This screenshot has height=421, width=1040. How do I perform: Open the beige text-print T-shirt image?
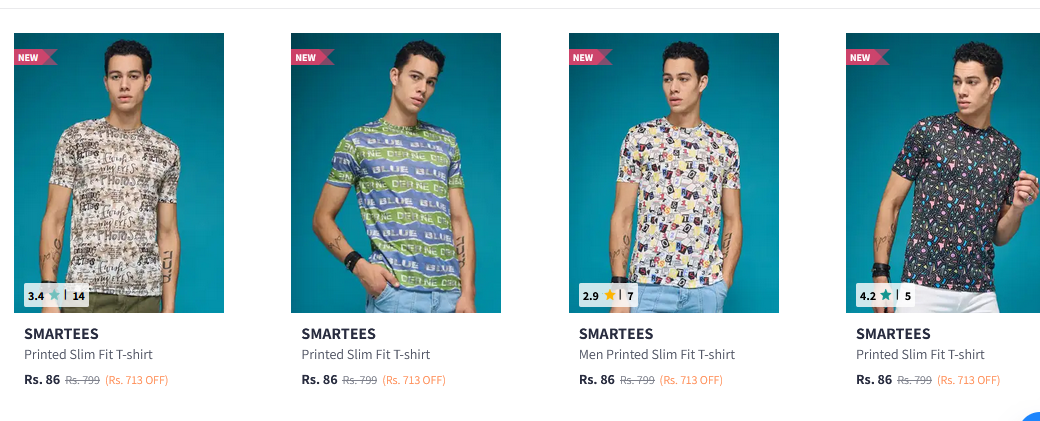pos(119,170)
